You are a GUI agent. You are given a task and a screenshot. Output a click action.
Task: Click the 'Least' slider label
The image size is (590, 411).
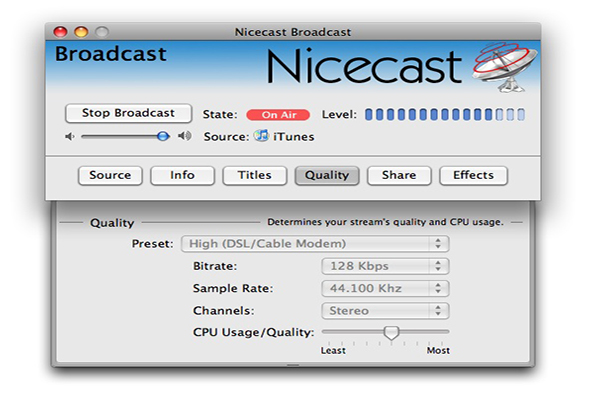pyautogui.click(x=333, y=351)
